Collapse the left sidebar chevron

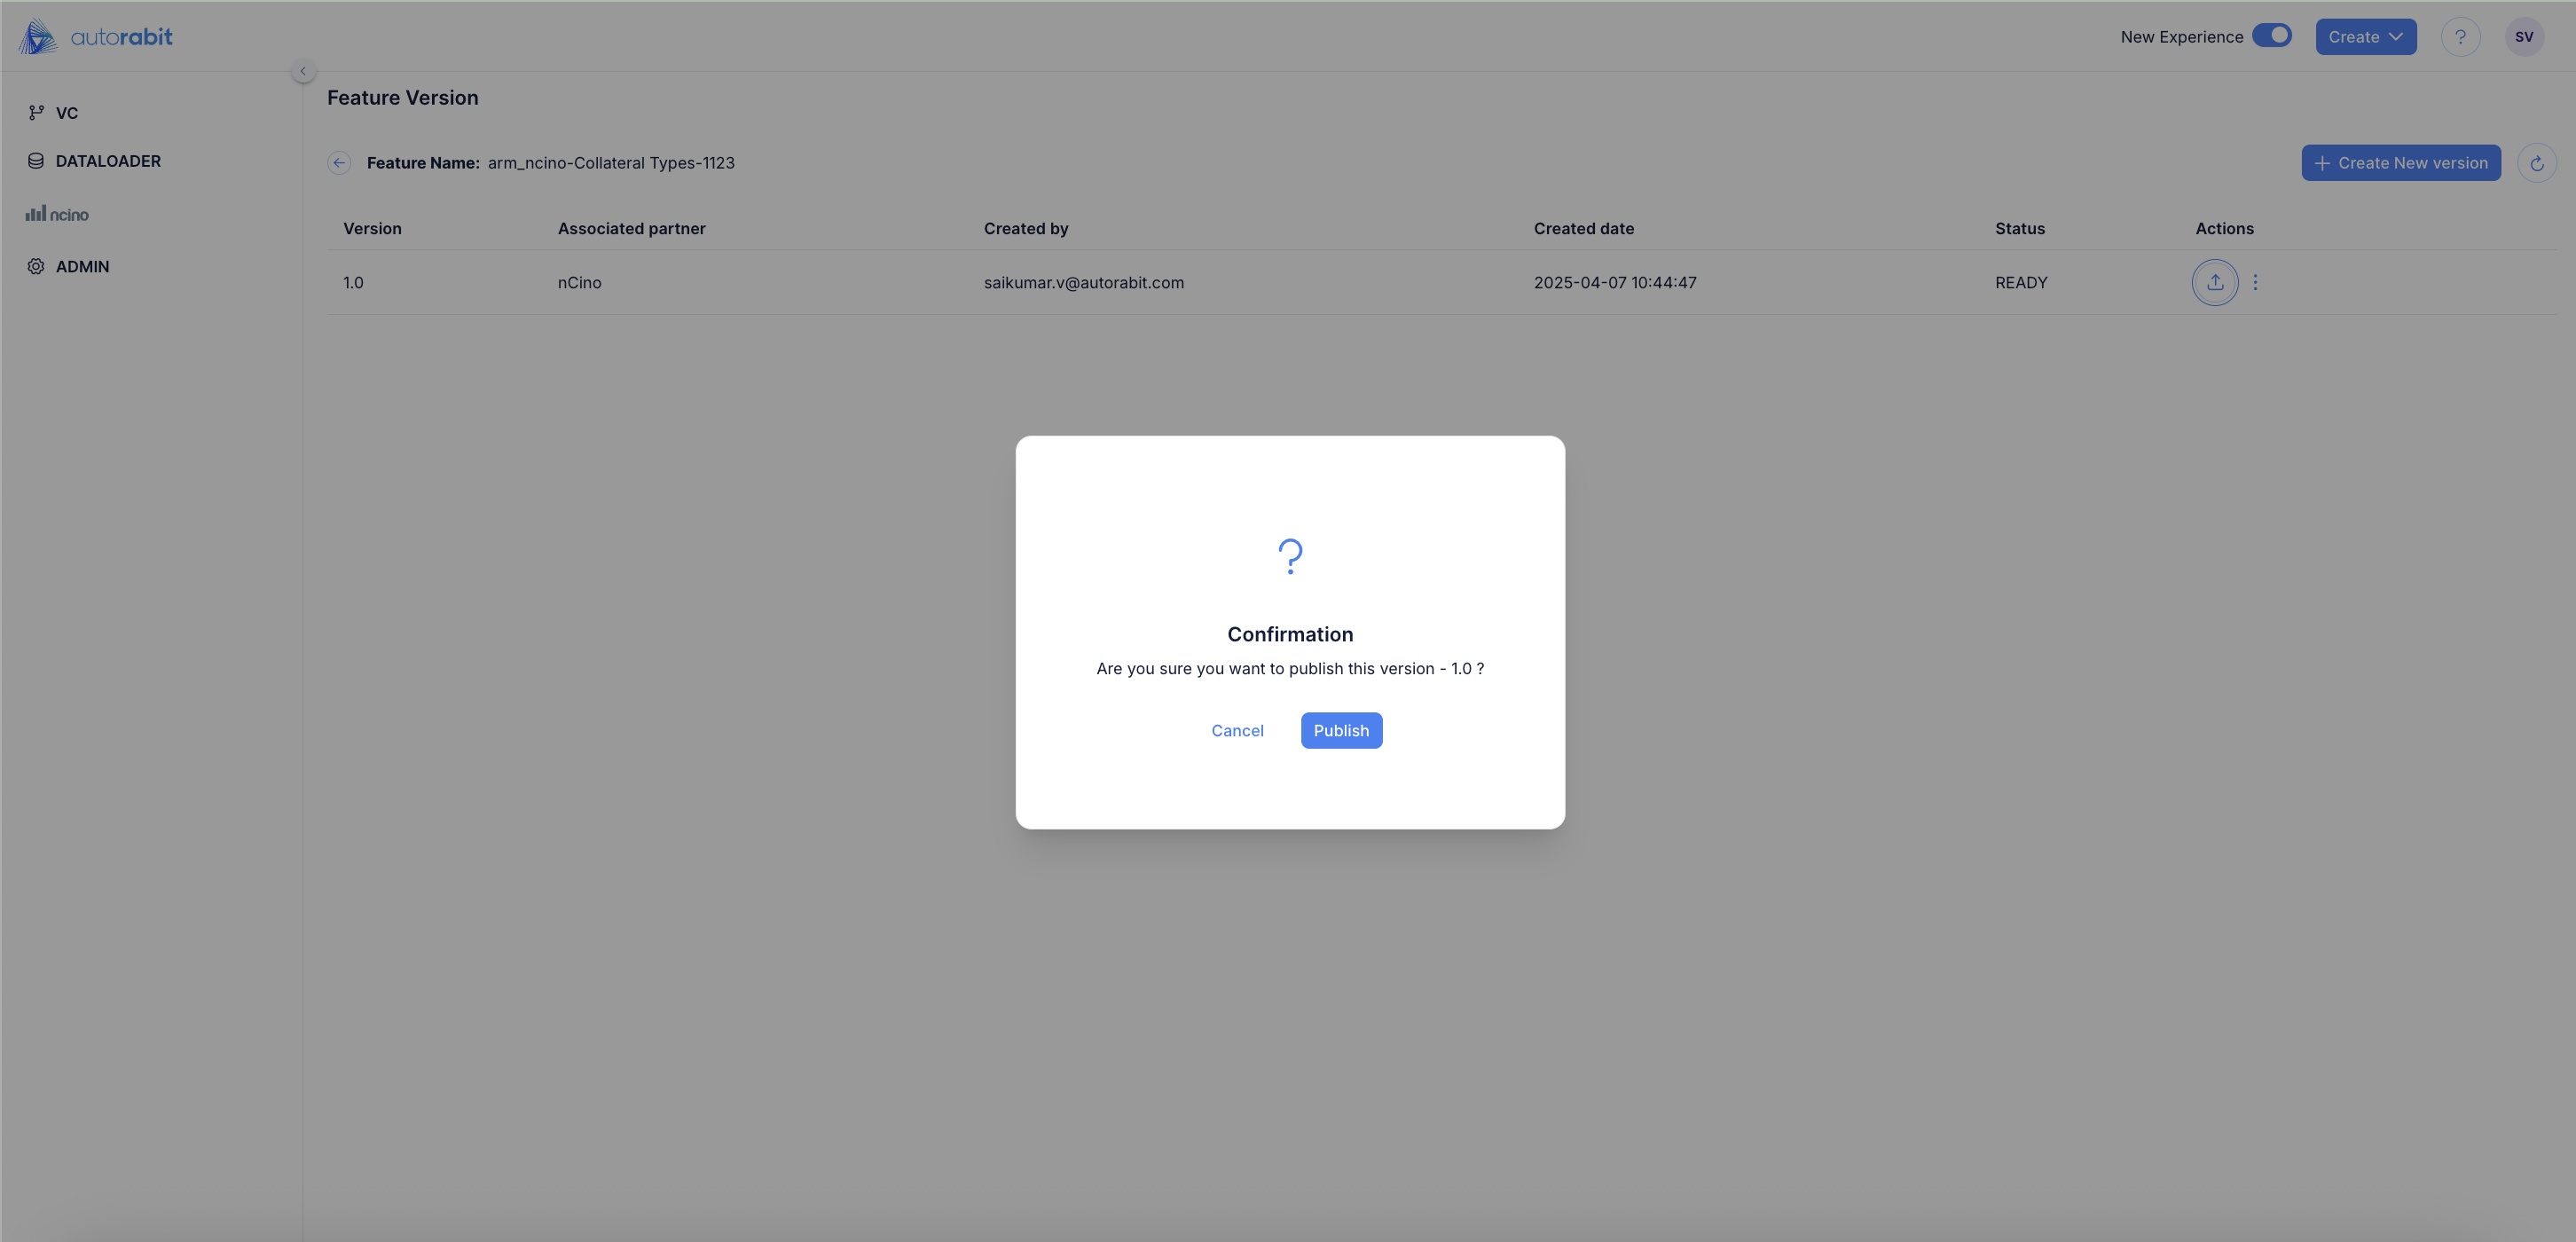click(303, 71)
